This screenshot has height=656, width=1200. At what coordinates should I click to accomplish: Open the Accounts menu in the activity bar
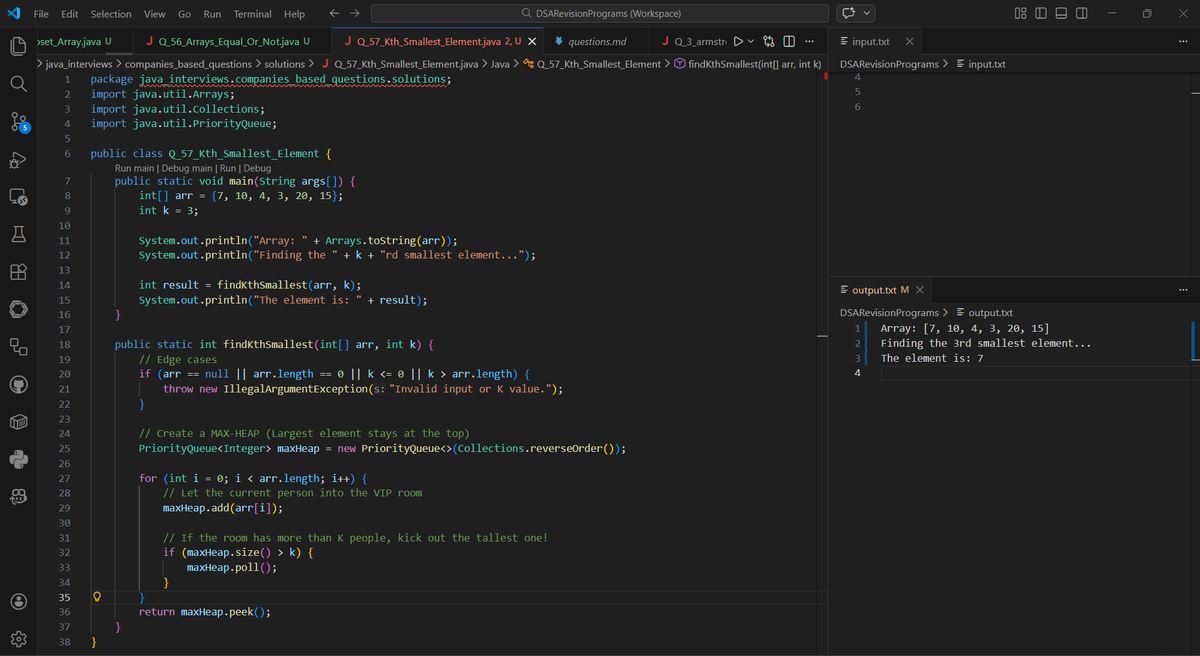pyautogui.click(x=18, y=602)
